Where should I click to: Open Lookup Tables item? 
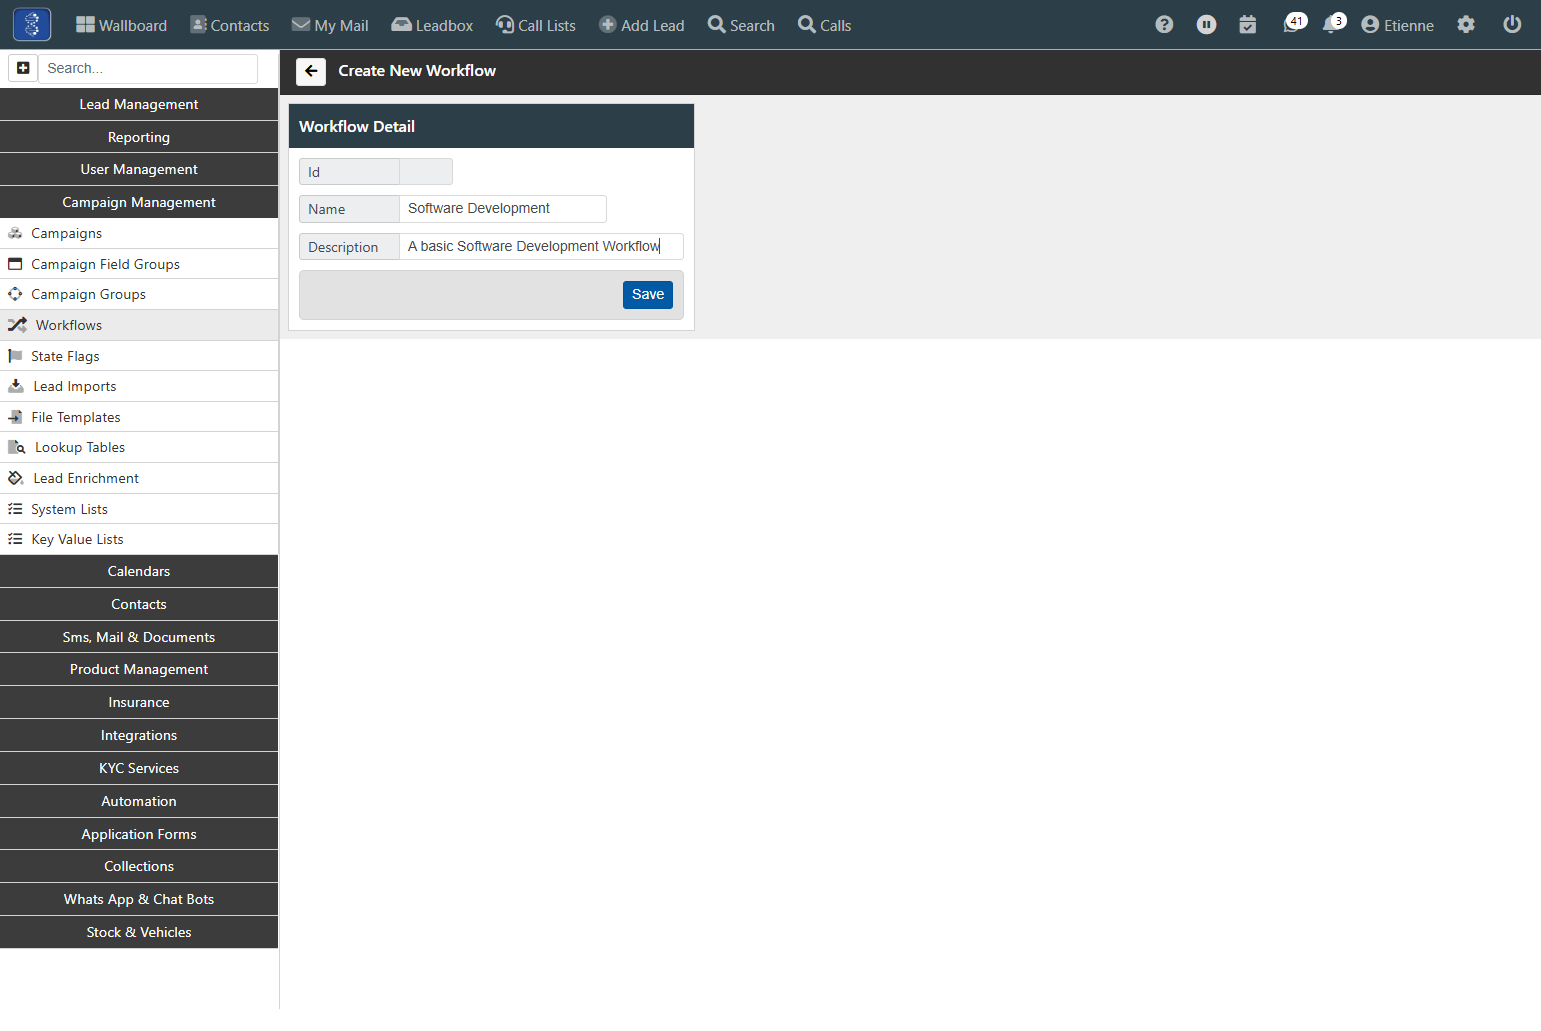(139, 447)
